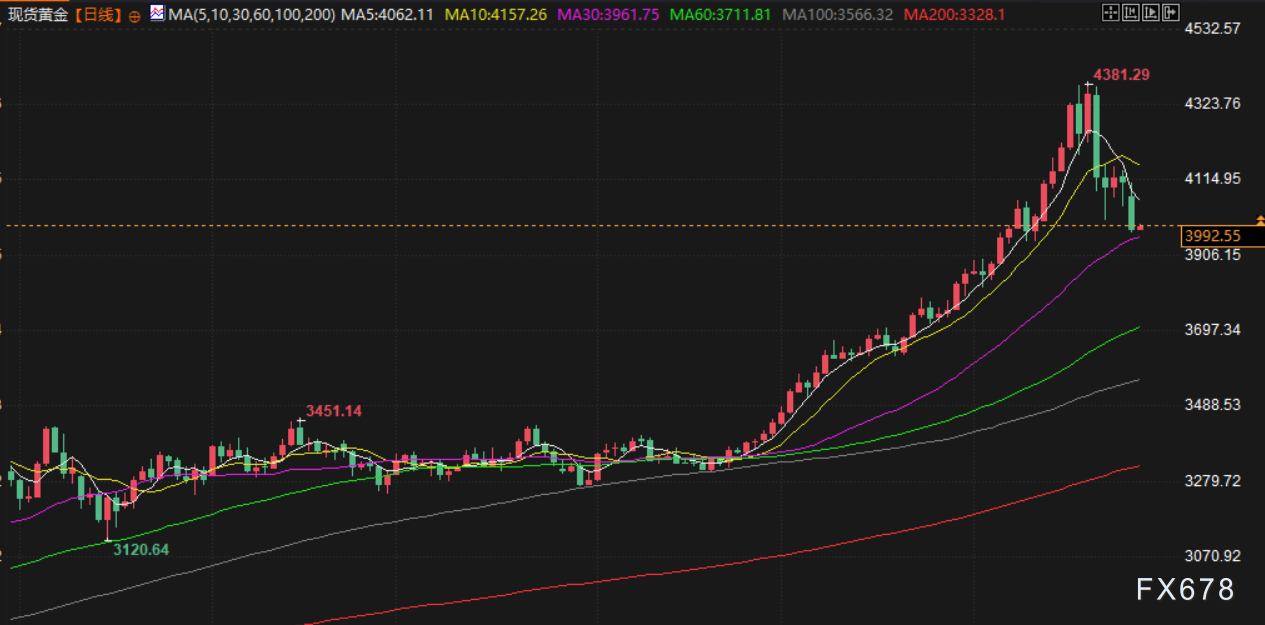
Task: Click the compress chart horizontally icon
Action: (x=1131, y=12)
